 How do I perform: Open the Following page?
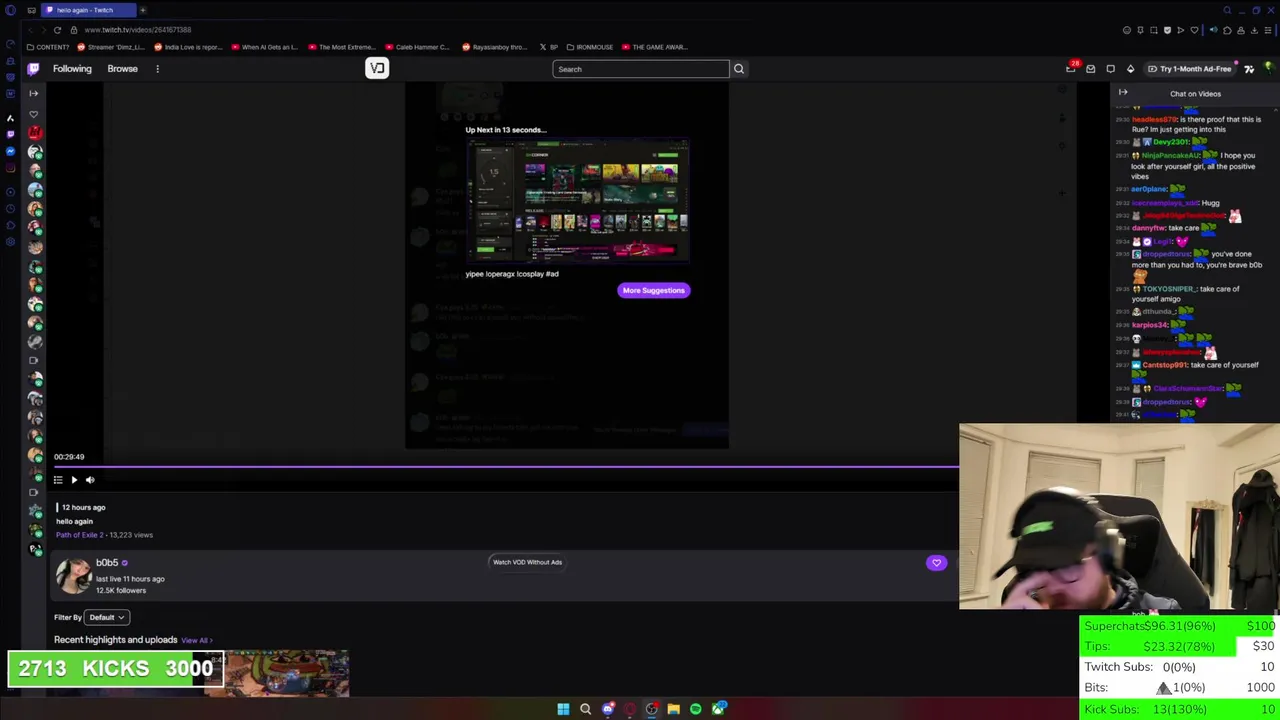72,69
